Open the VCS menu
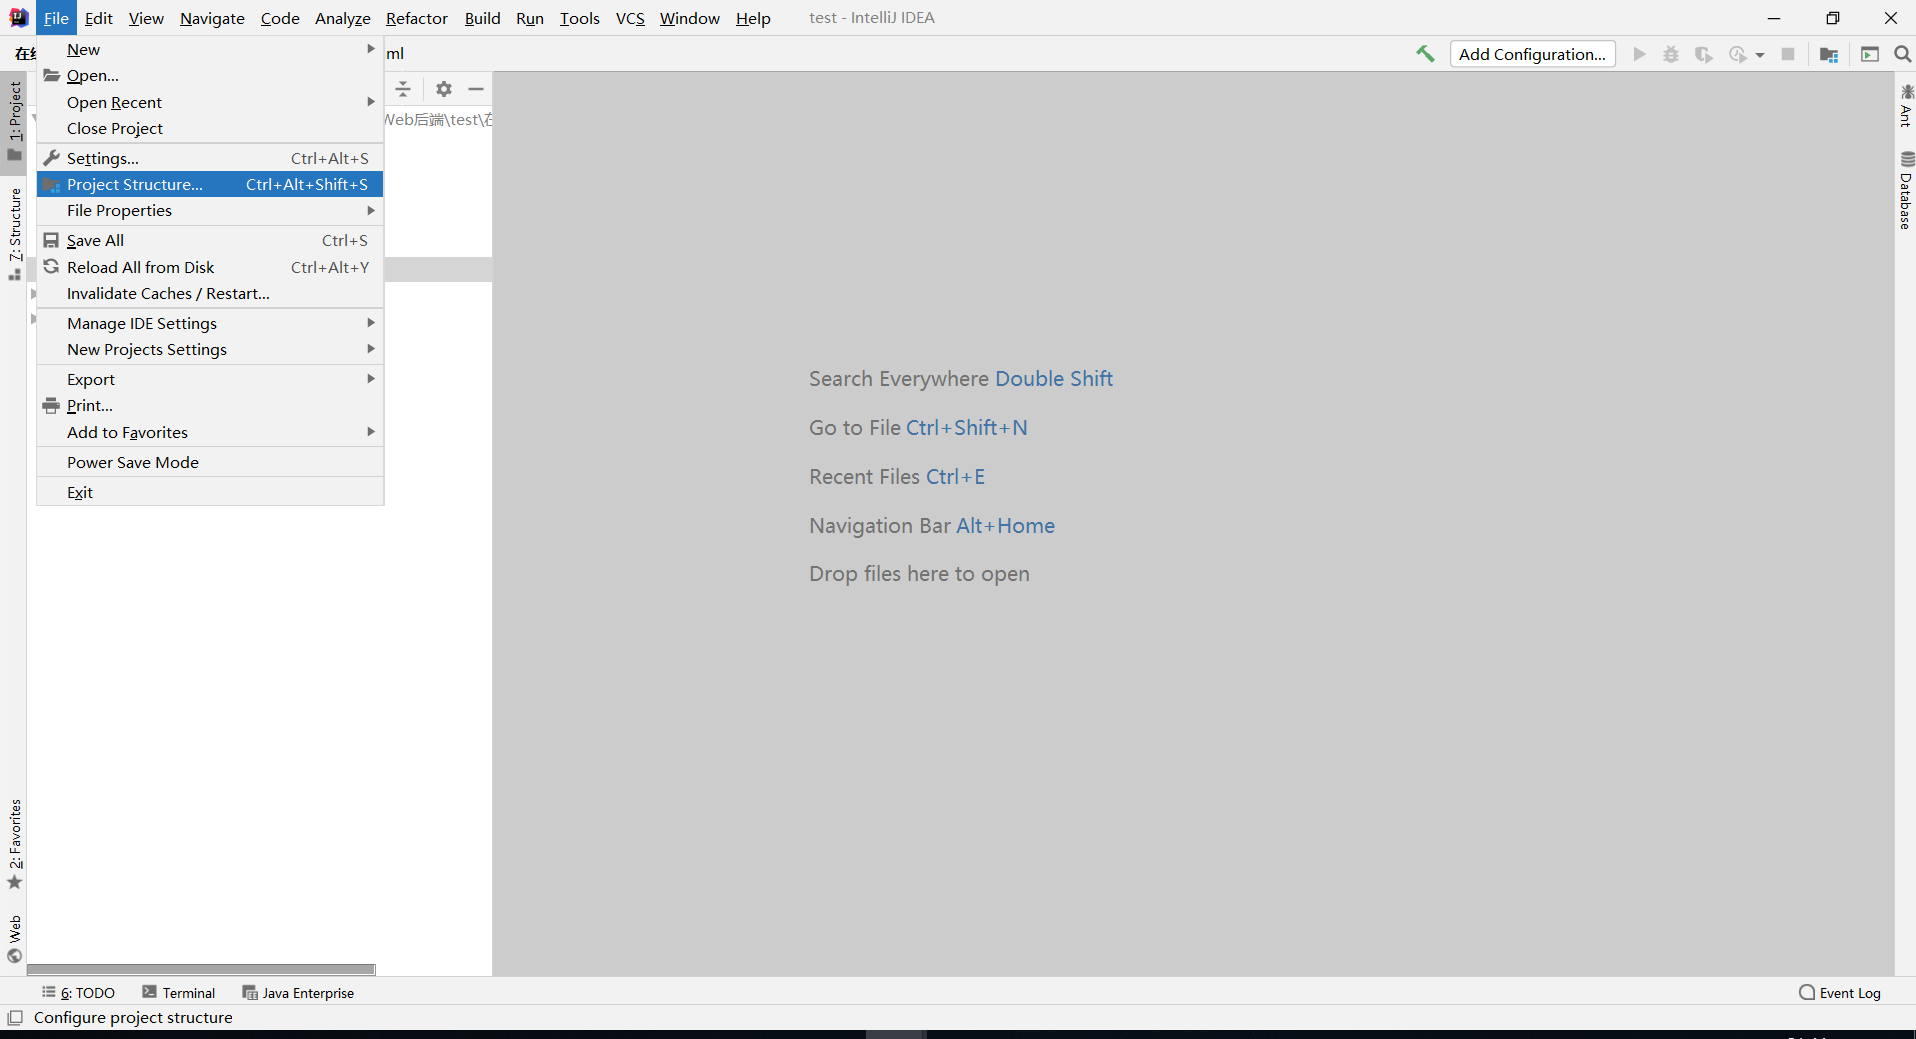1916x1039 pixels. tap(630, 18)
